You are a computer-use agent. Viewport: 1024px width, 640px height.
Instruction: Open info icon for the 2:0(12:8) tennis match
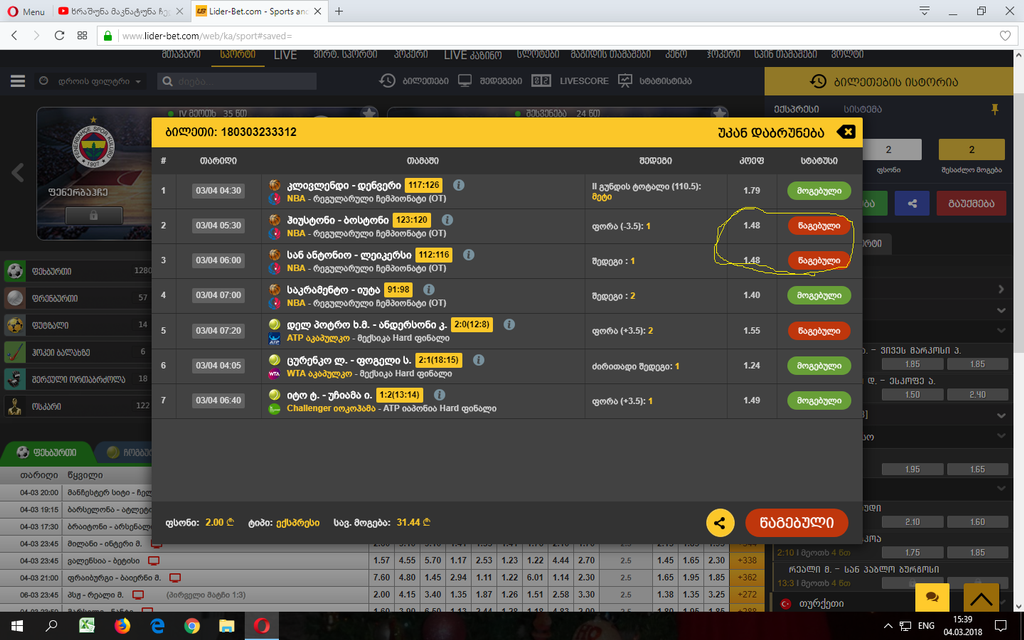click(x=509, y=324)
